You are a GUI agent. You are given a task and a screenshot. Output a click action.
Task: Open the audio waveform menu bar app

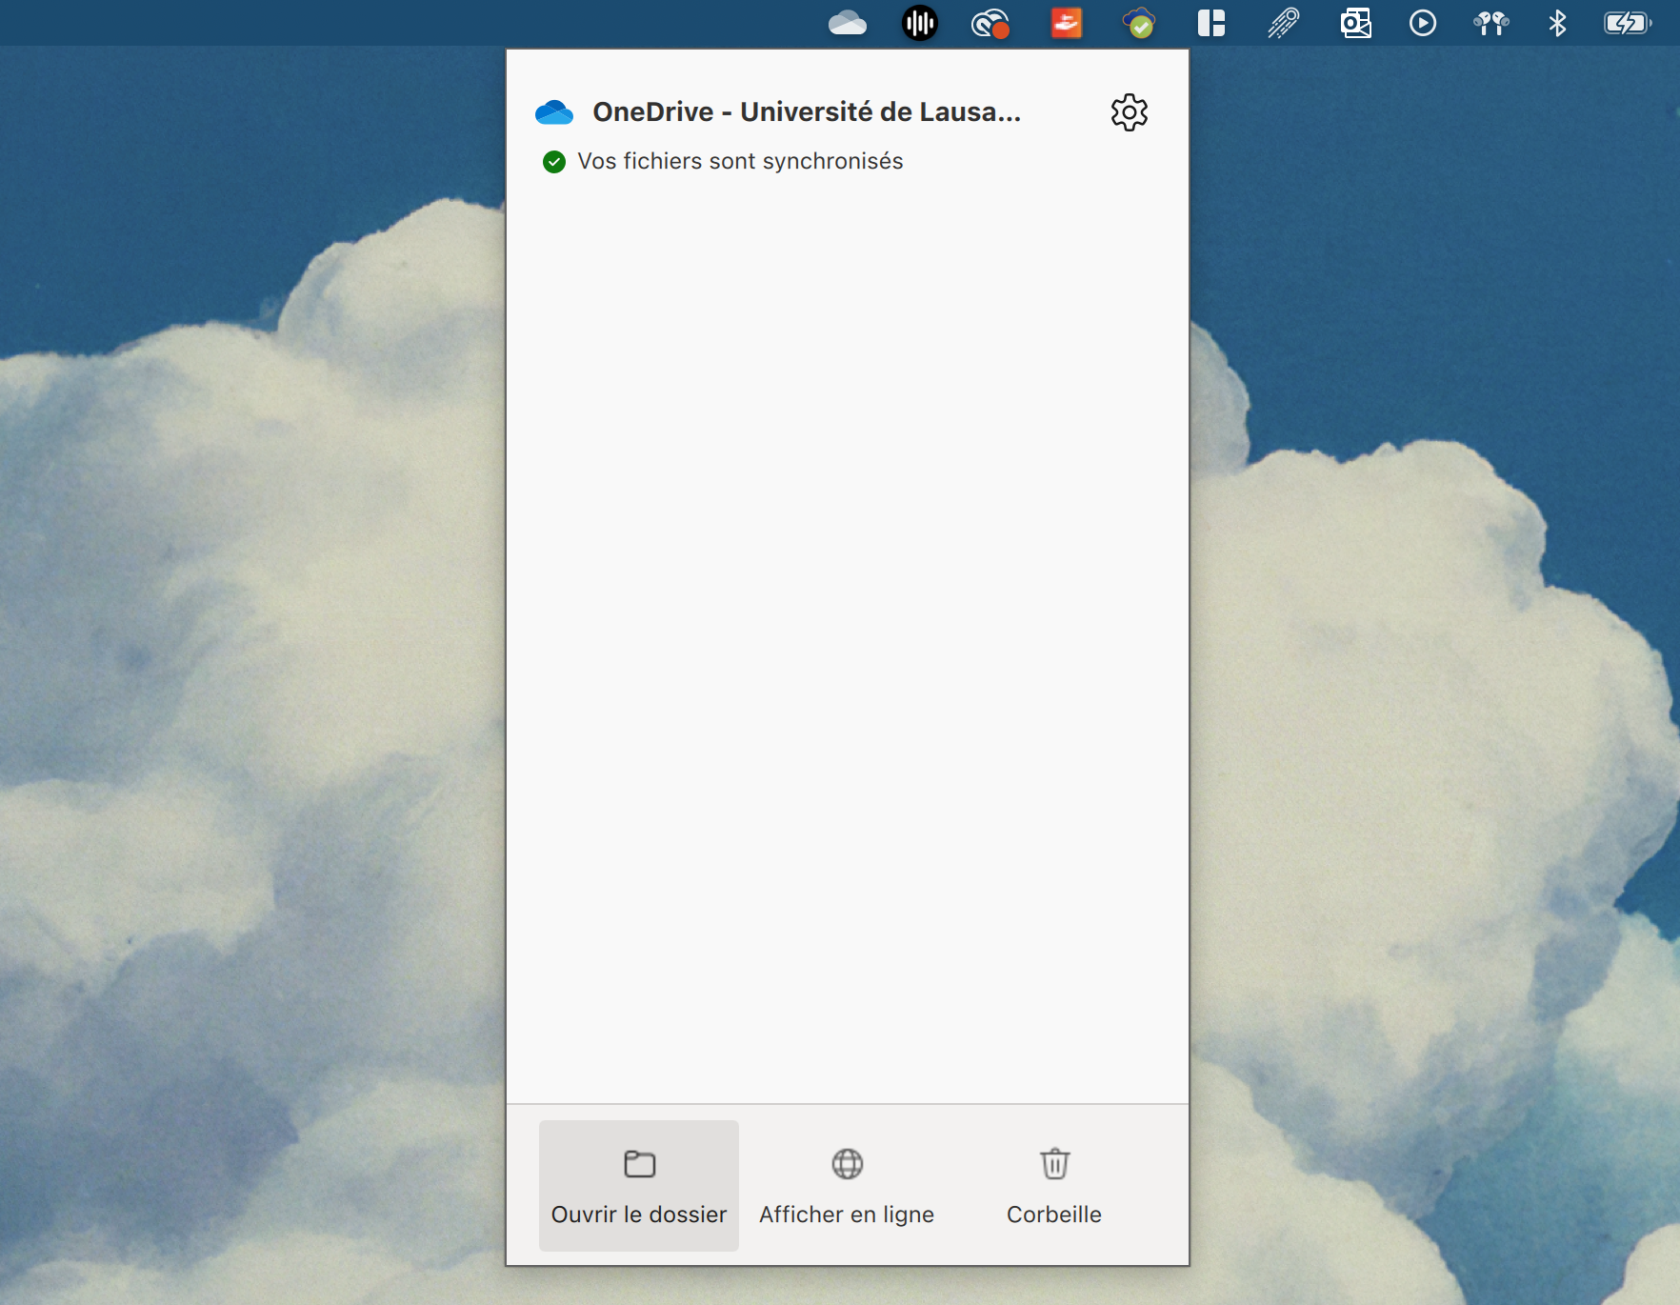coord(919,23)
